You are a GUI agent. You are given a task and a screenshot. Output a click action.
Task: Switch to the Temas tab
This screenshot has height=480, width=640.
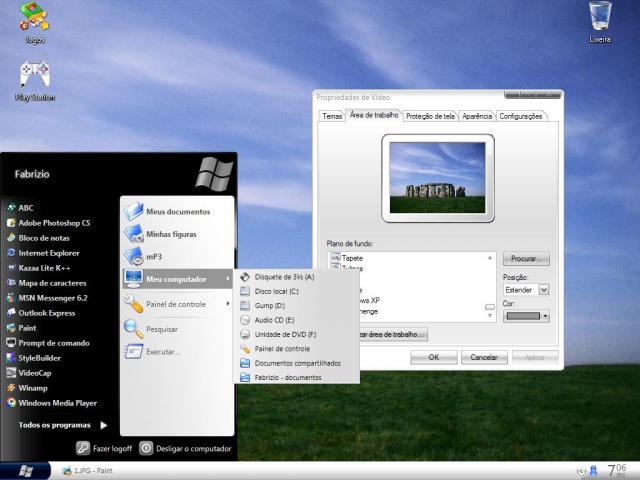332,116
